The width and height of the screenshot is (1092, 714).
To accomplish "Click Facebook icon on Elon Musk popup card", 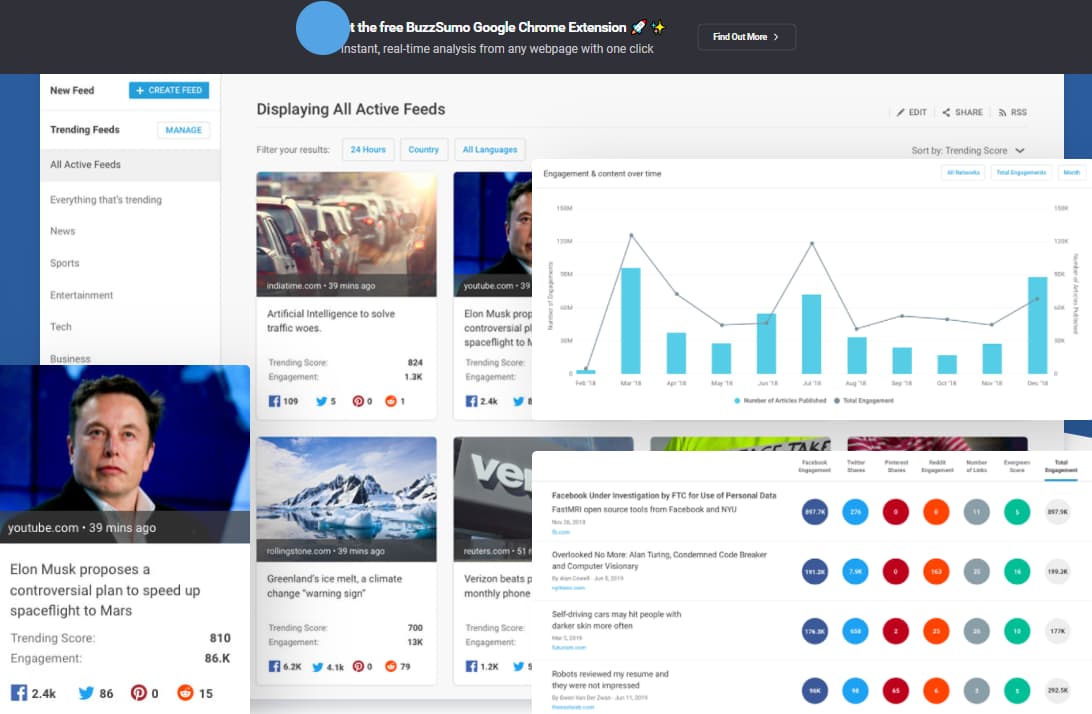I will pos(19,692).
